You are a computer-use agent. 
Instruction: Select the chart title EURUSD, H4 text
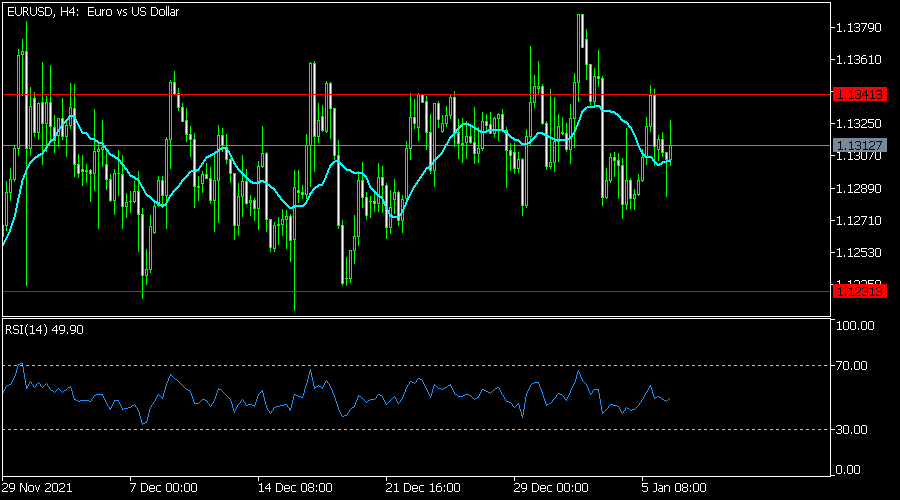93,11
